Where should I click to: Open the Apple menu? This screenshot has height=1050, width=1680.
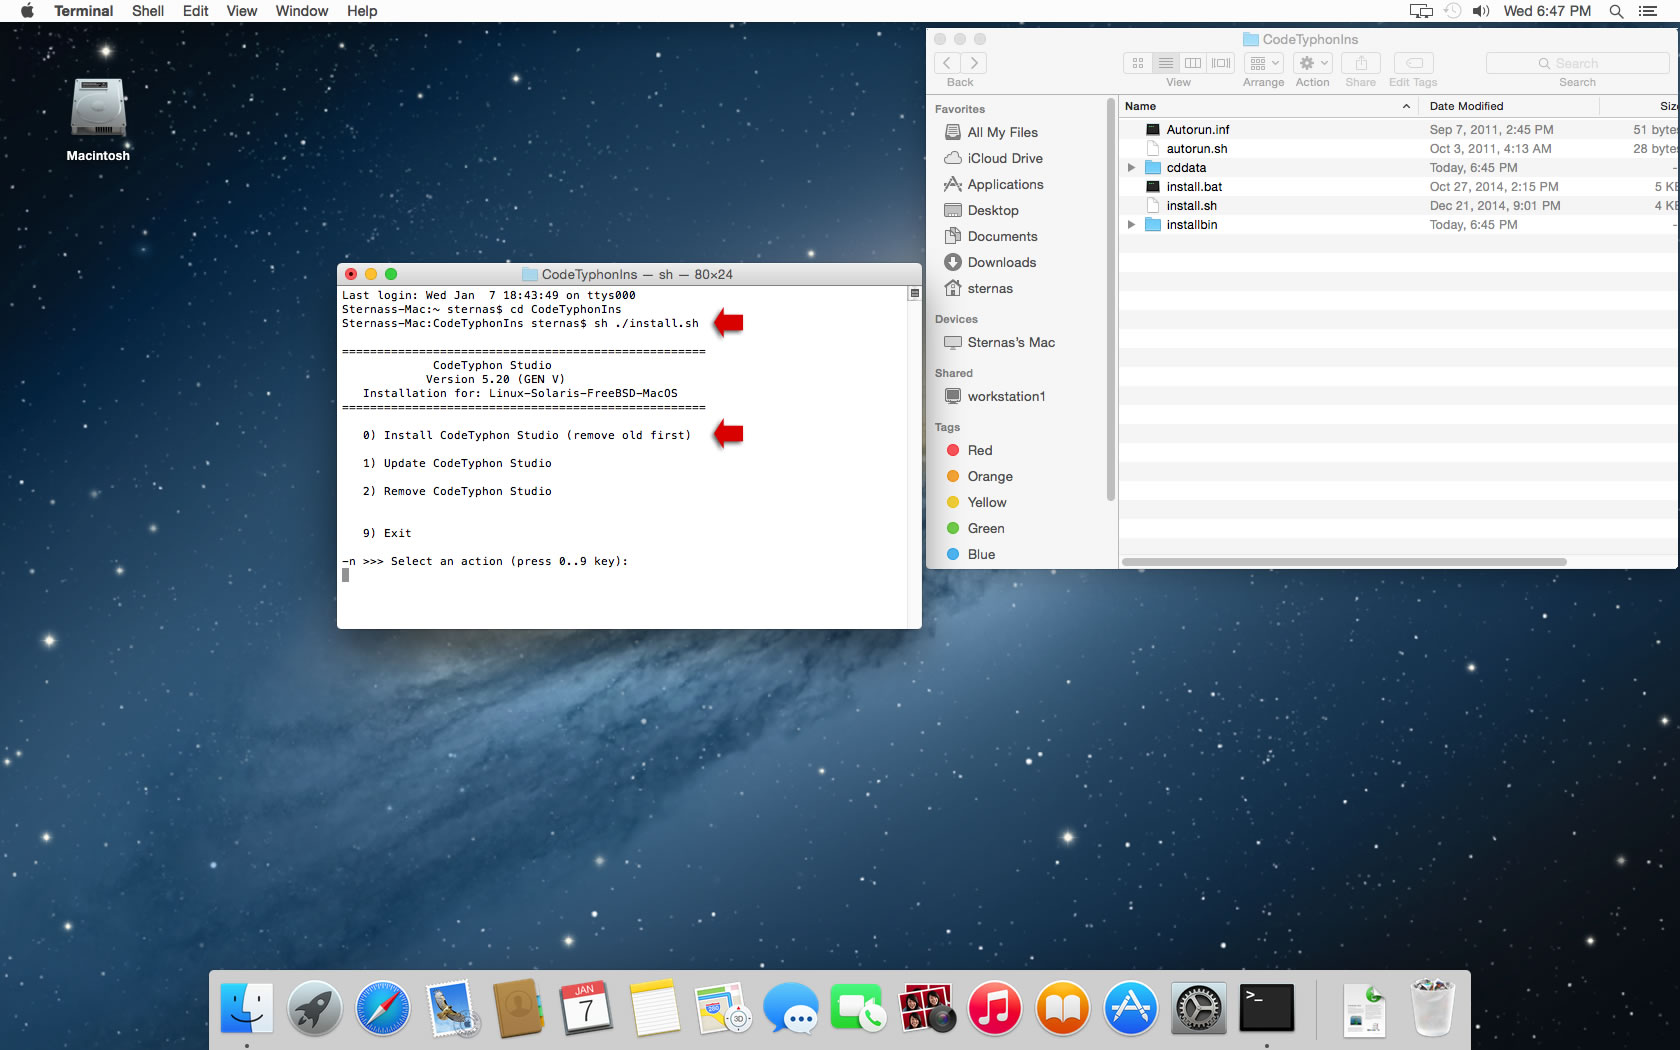pyautogui.click(x=27, y=11)
